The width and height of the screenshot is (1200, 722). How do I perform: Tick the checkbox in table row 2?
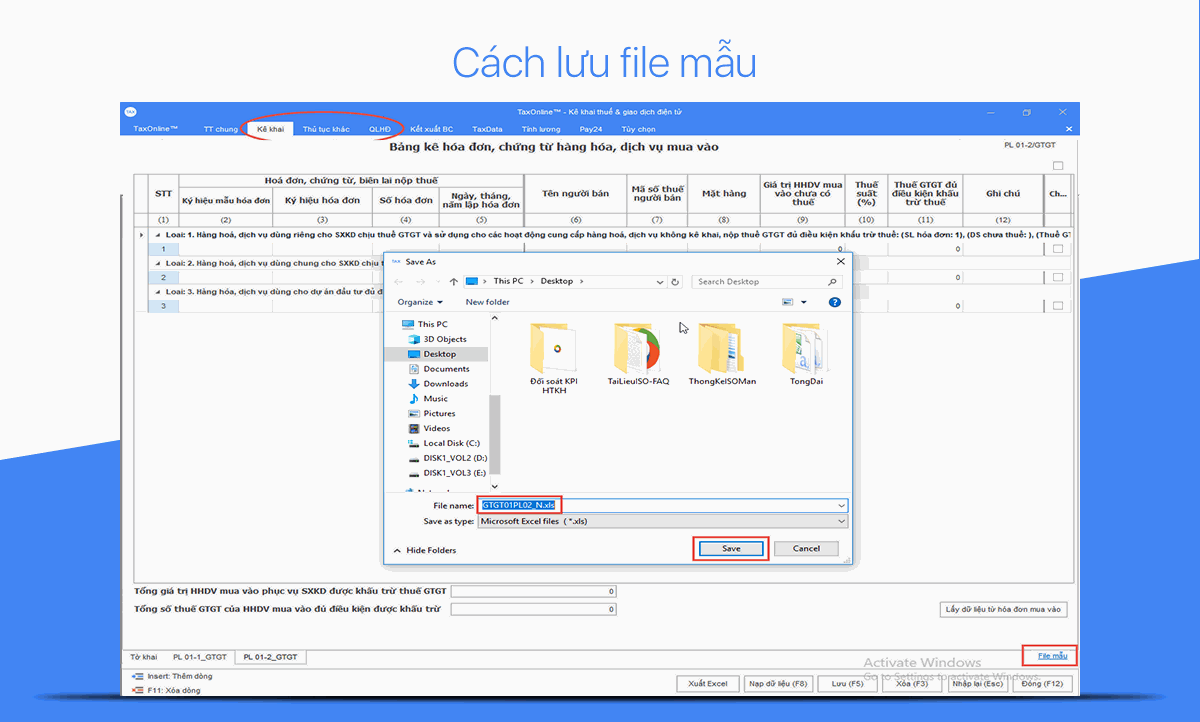[1058, 277]
